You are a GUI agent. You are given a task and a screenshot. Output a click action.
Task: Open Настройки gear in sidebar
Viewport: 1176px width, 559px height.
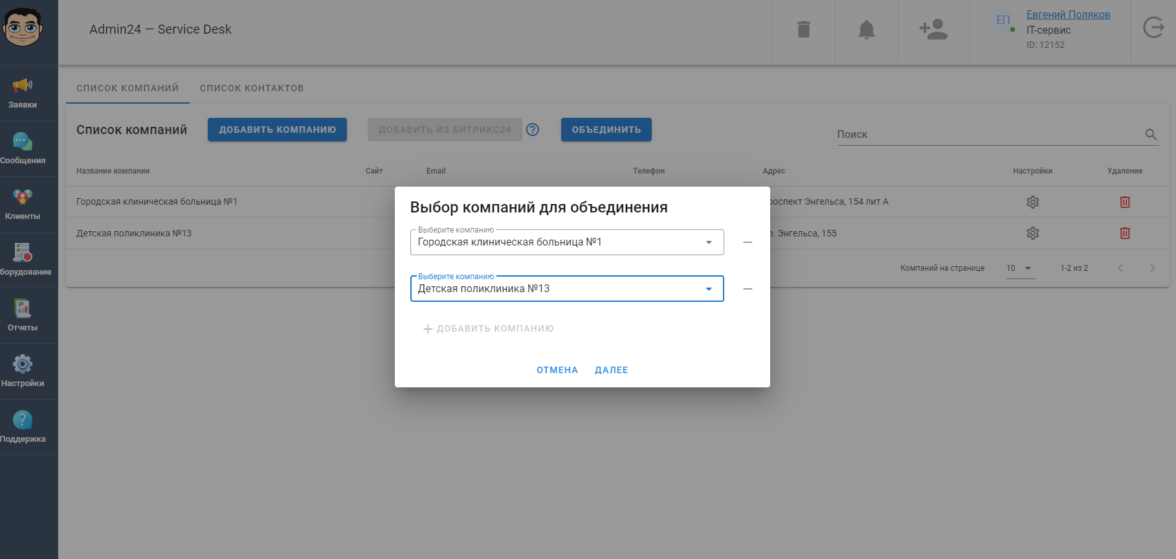[22, 370]
